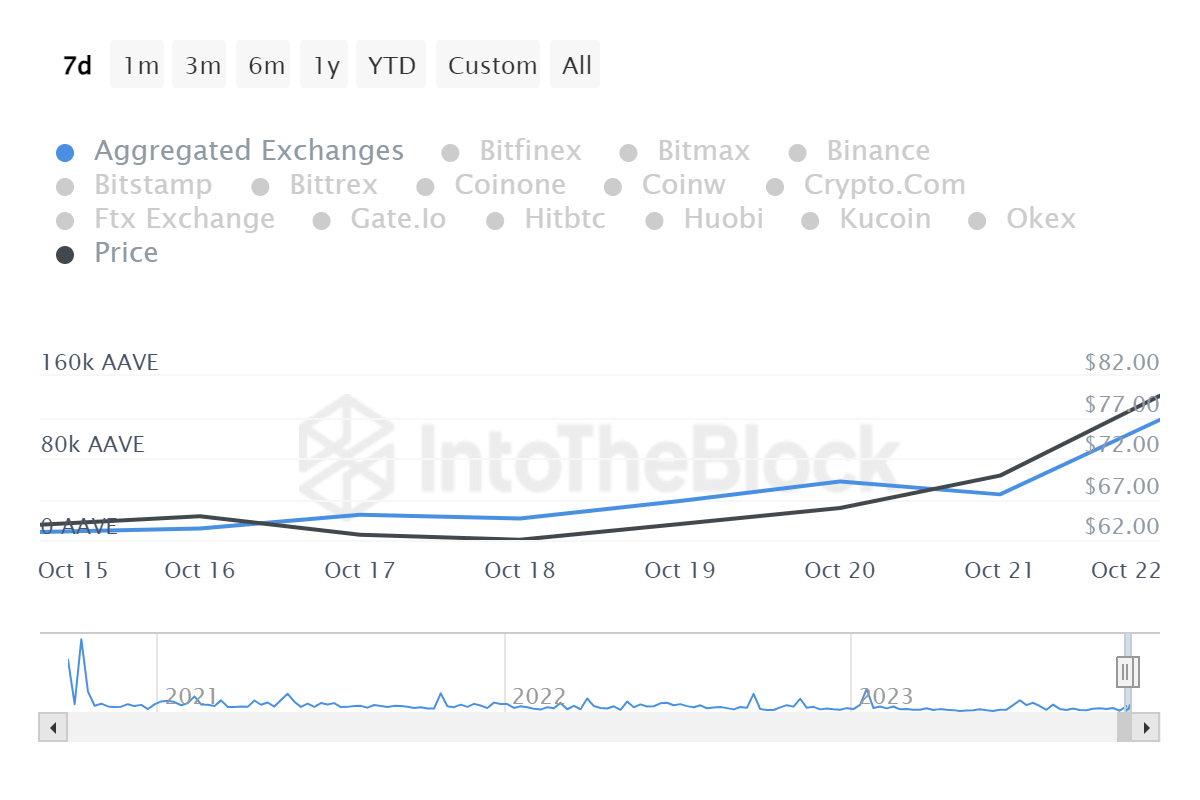The height and width of the screenshot is (800, 1200).
Task: Select the YTD time range
Action: click(391, 64)
